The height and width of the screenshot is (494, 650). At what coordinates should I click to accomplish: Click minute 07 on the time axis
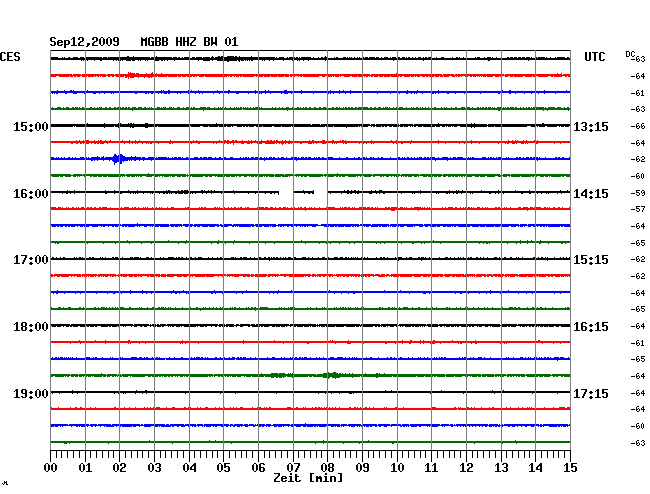pyautogui.click(x=293, y=468)
